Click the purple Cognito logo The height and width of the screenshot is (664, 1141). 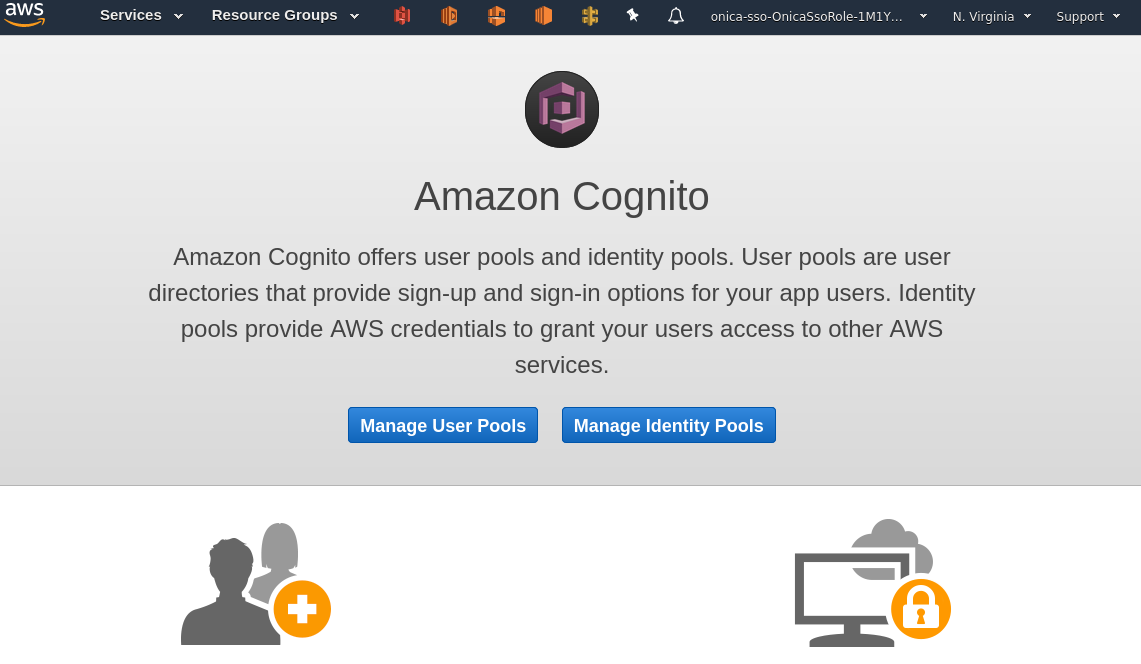click(562, 109)
